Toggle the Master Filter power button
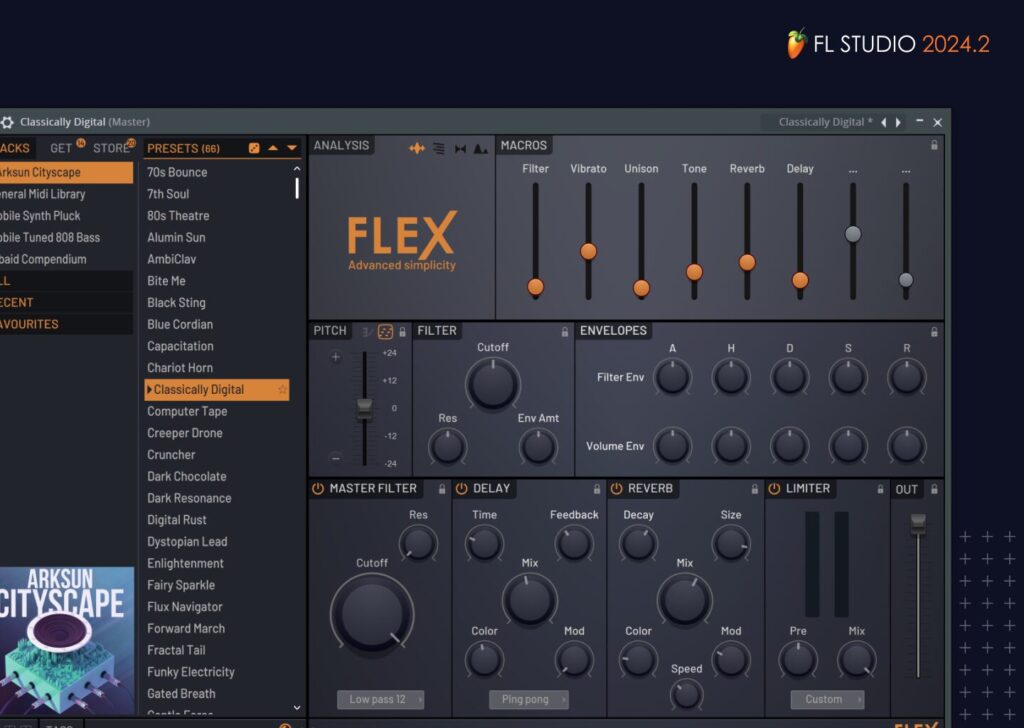 (x=318, y=489)
